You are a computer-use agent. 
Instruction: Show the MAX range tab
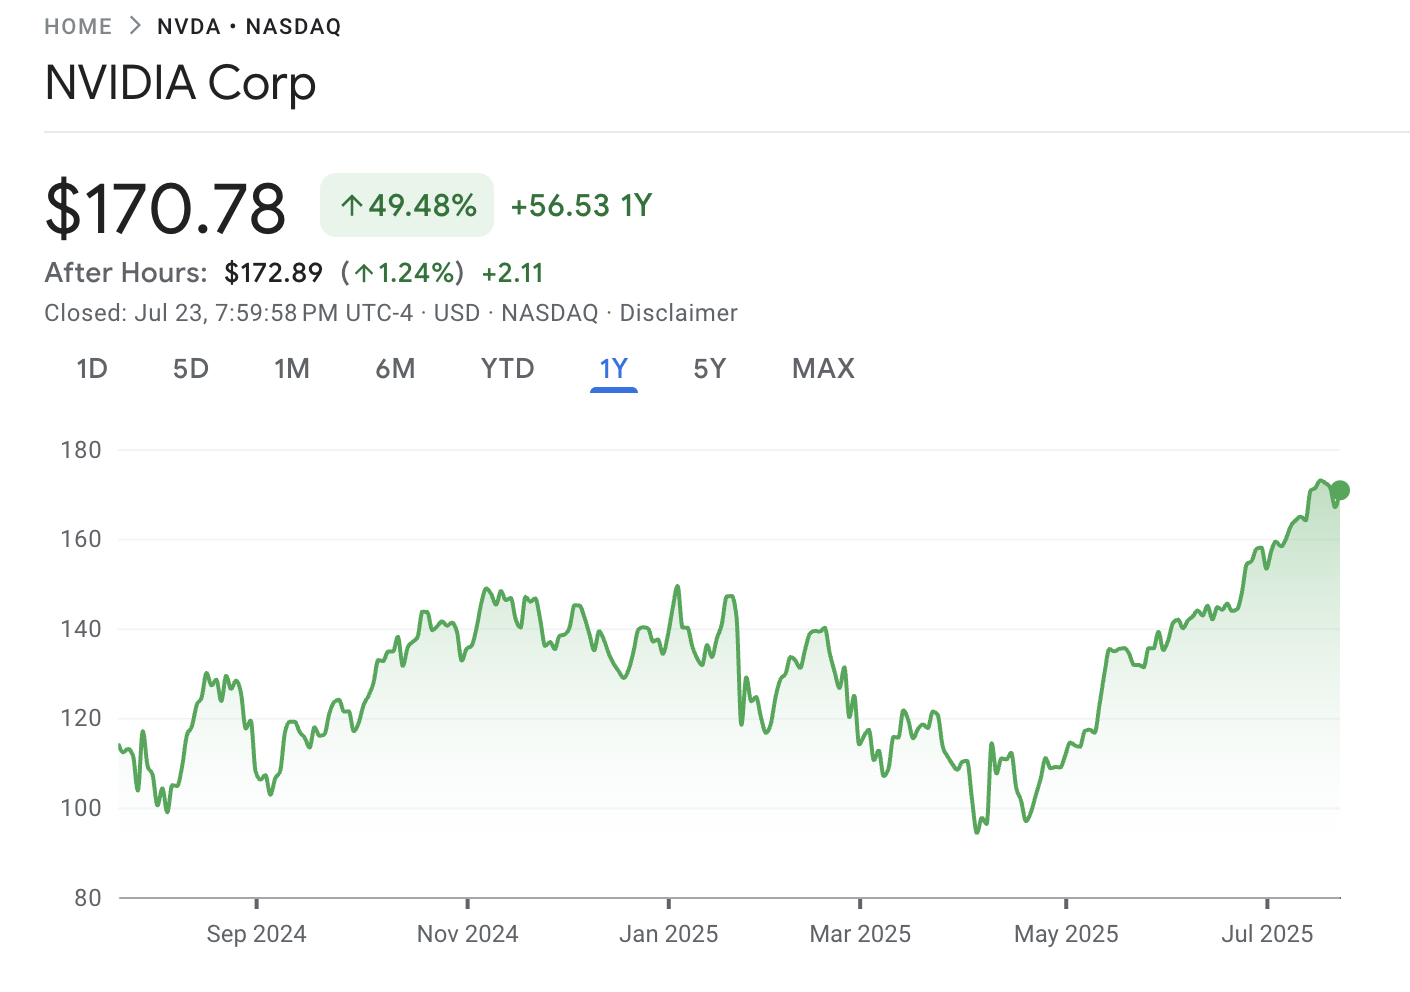[x=823, y=369]
